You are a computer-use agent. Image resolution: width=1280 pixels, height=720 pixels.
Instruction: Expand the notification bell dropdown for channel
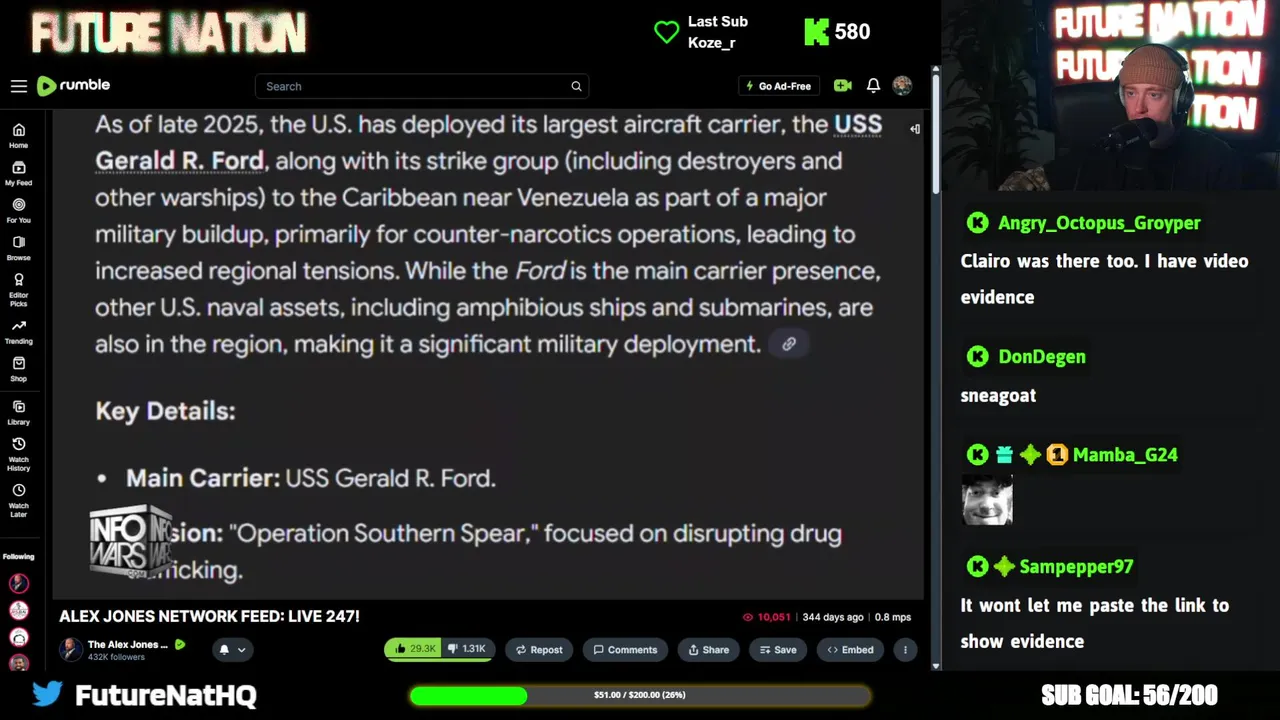coord(231,649)
